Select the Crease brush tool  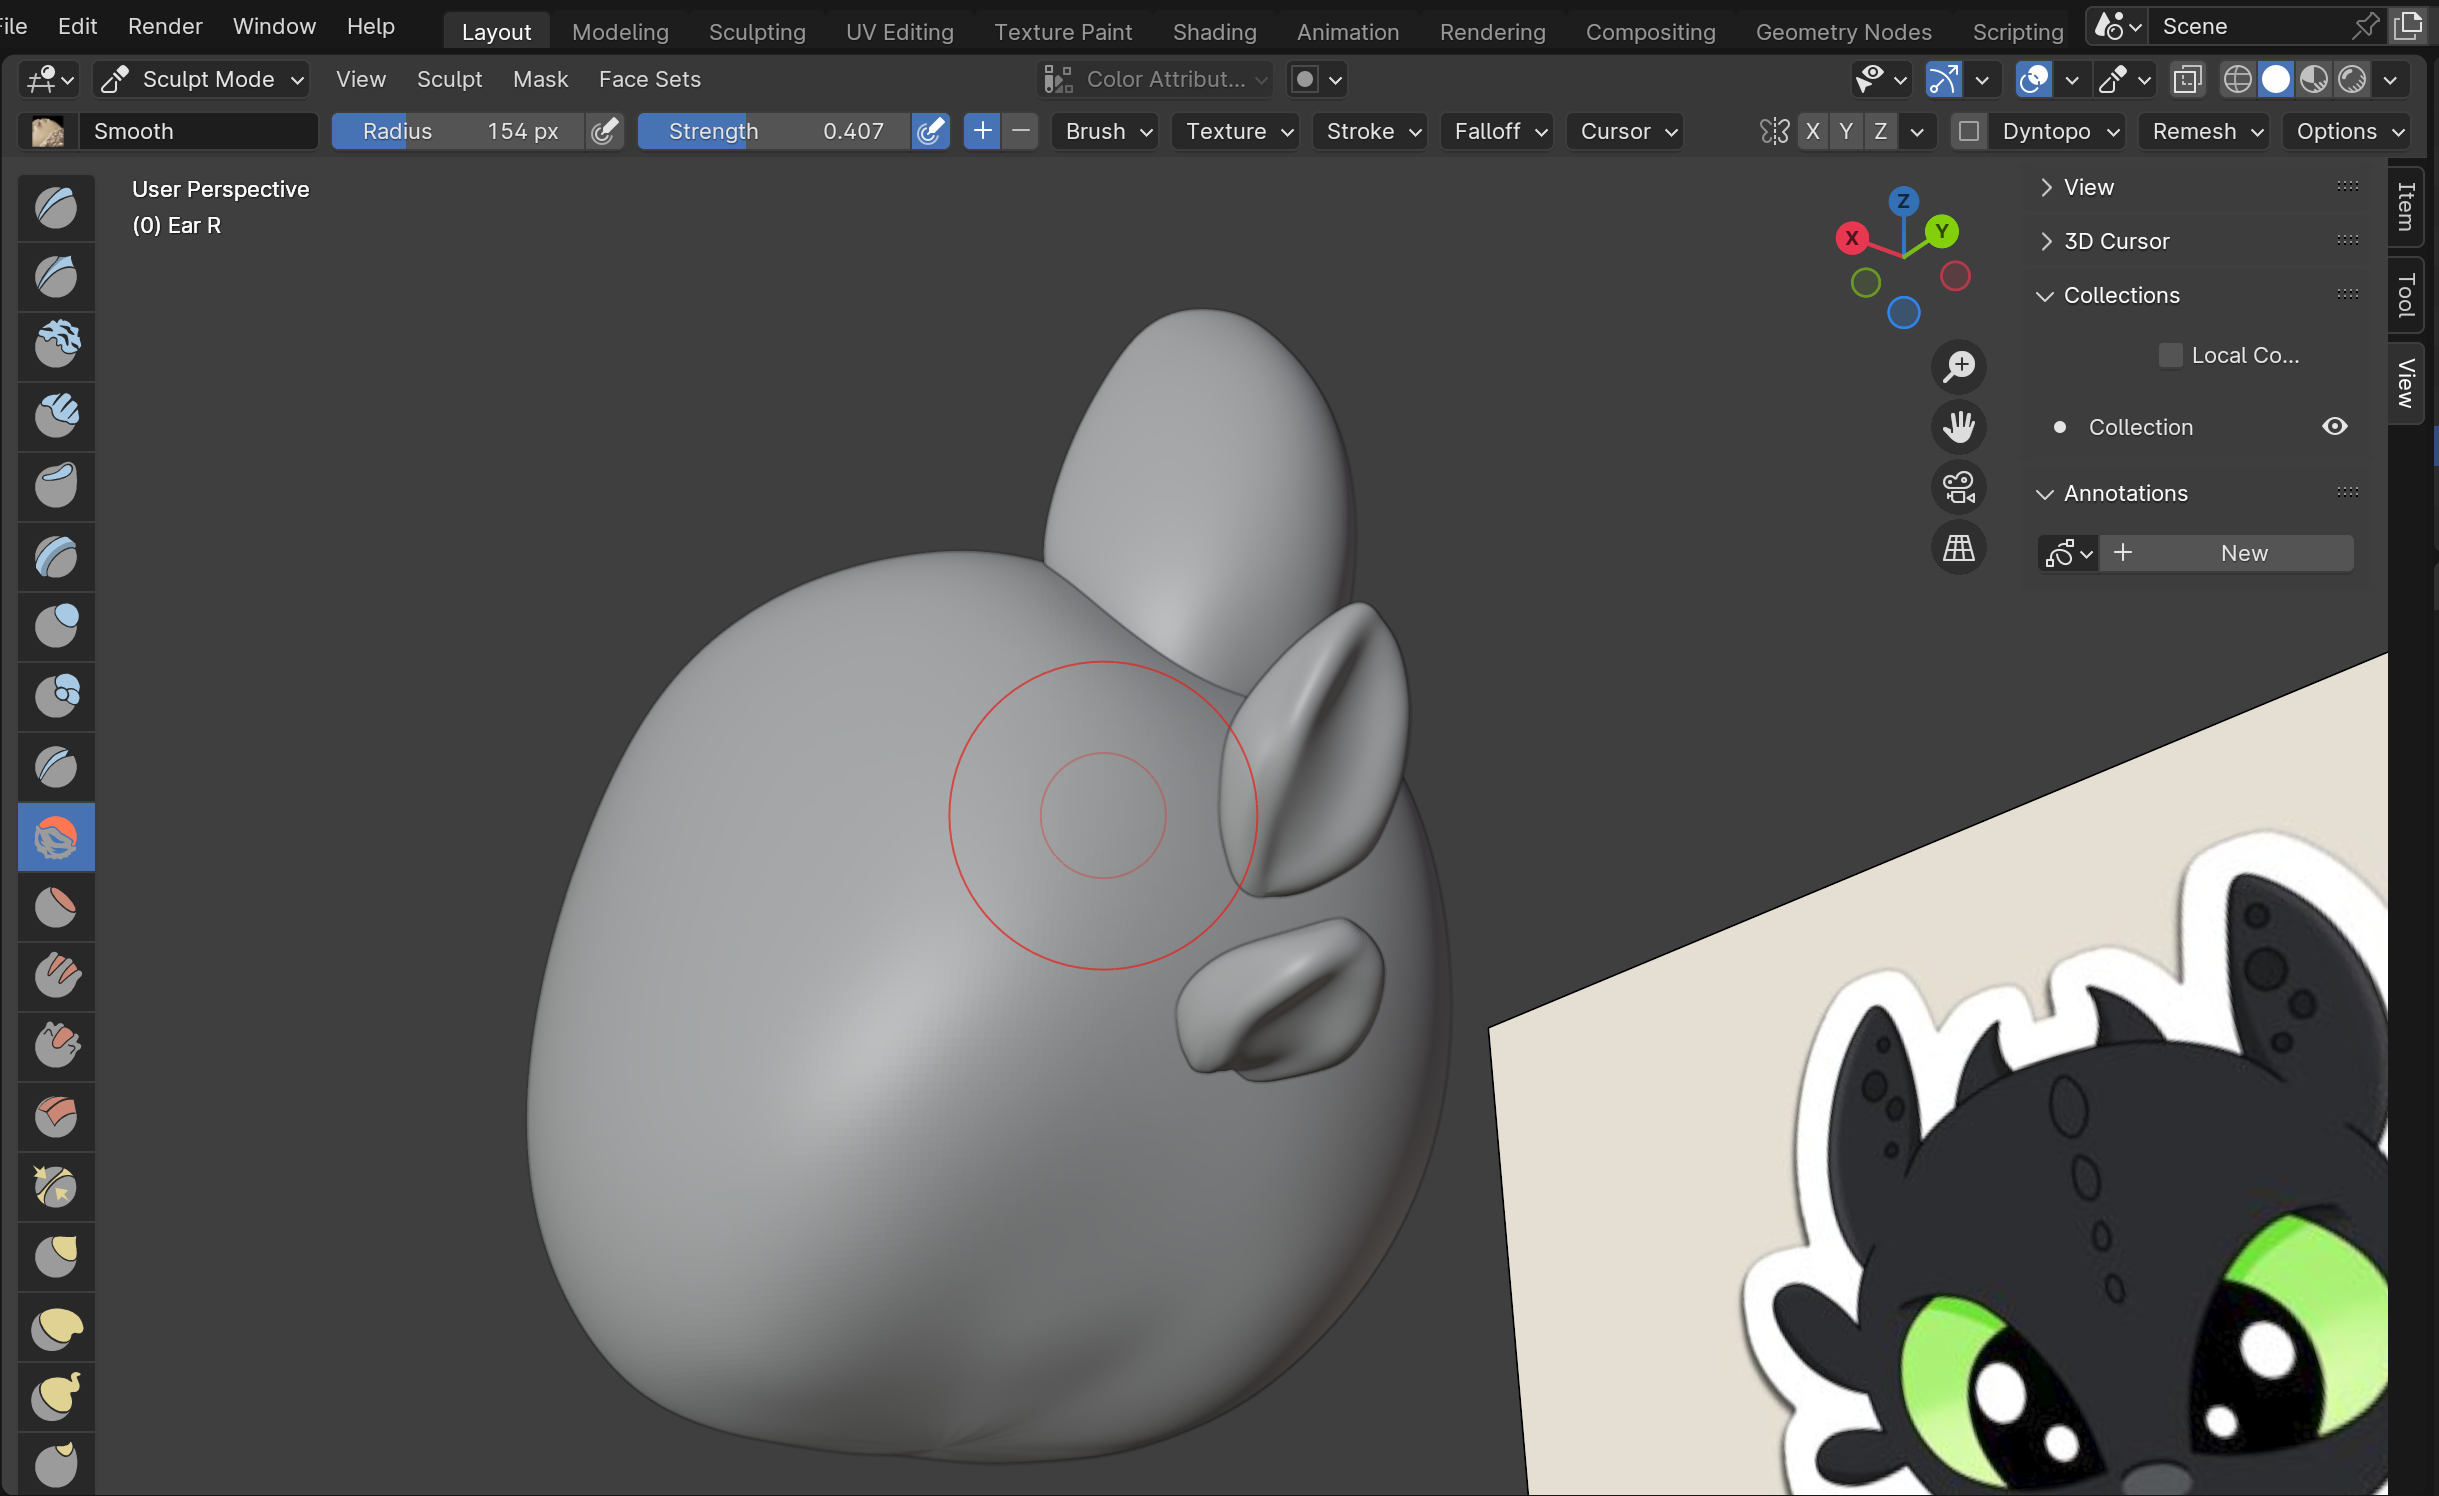click(x=56, y=767)
